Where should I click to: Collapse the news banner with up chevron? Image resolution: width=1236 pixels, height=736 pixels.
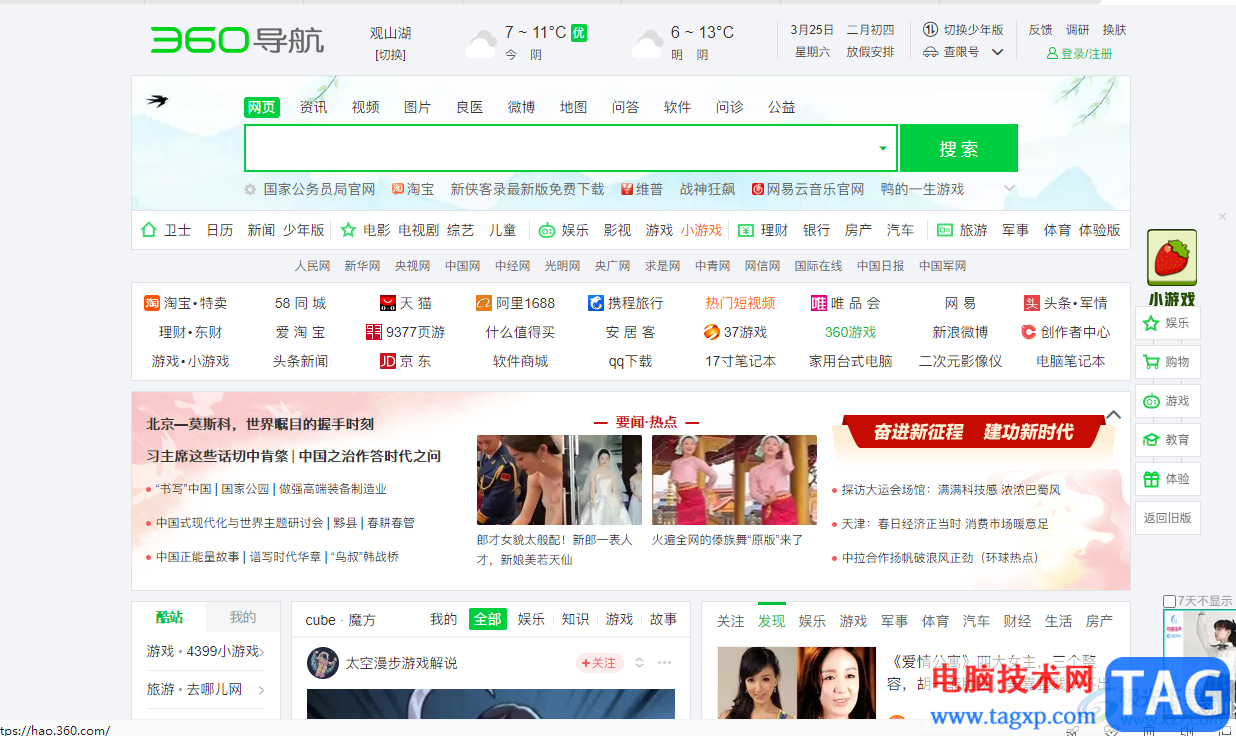[1113, 414]
